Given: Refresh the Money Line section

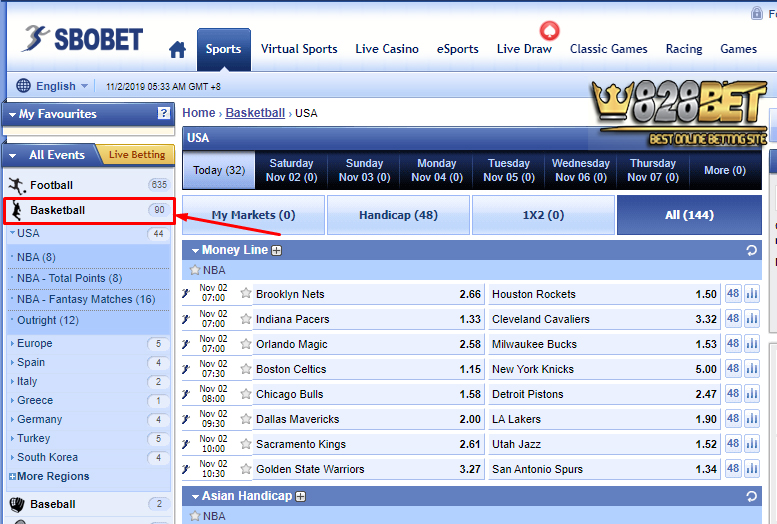Looking at the screenshot, I should click(x=752, y=250).
